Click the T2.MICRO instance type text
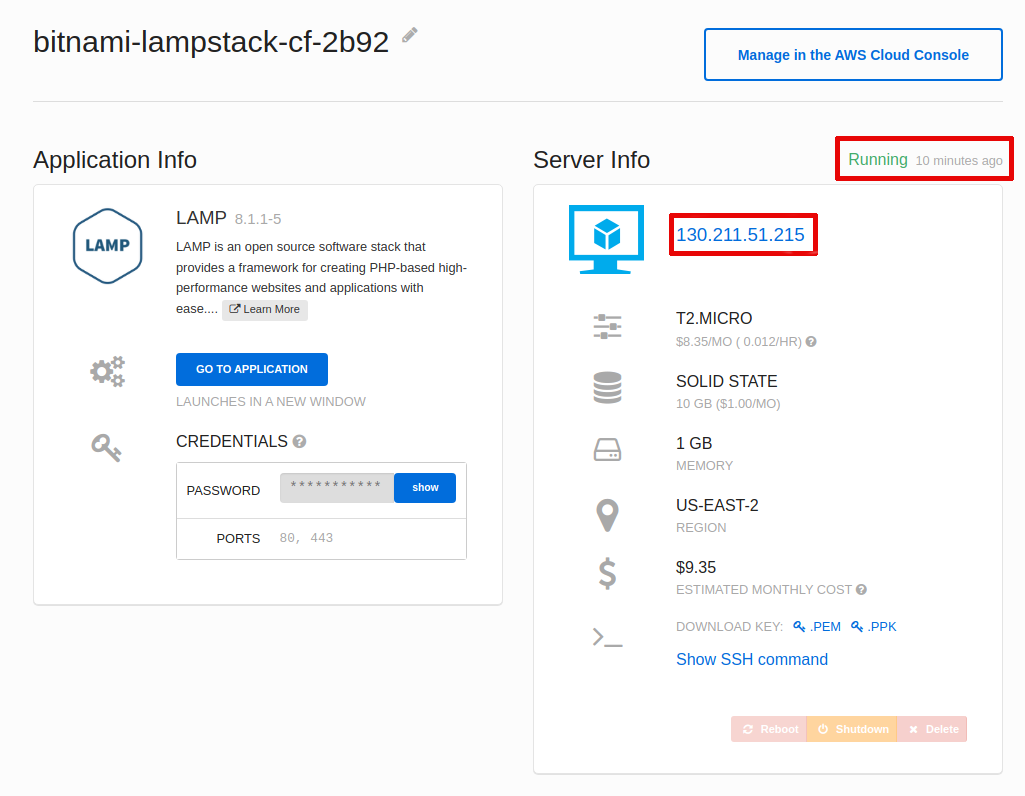 coord(714,318)
